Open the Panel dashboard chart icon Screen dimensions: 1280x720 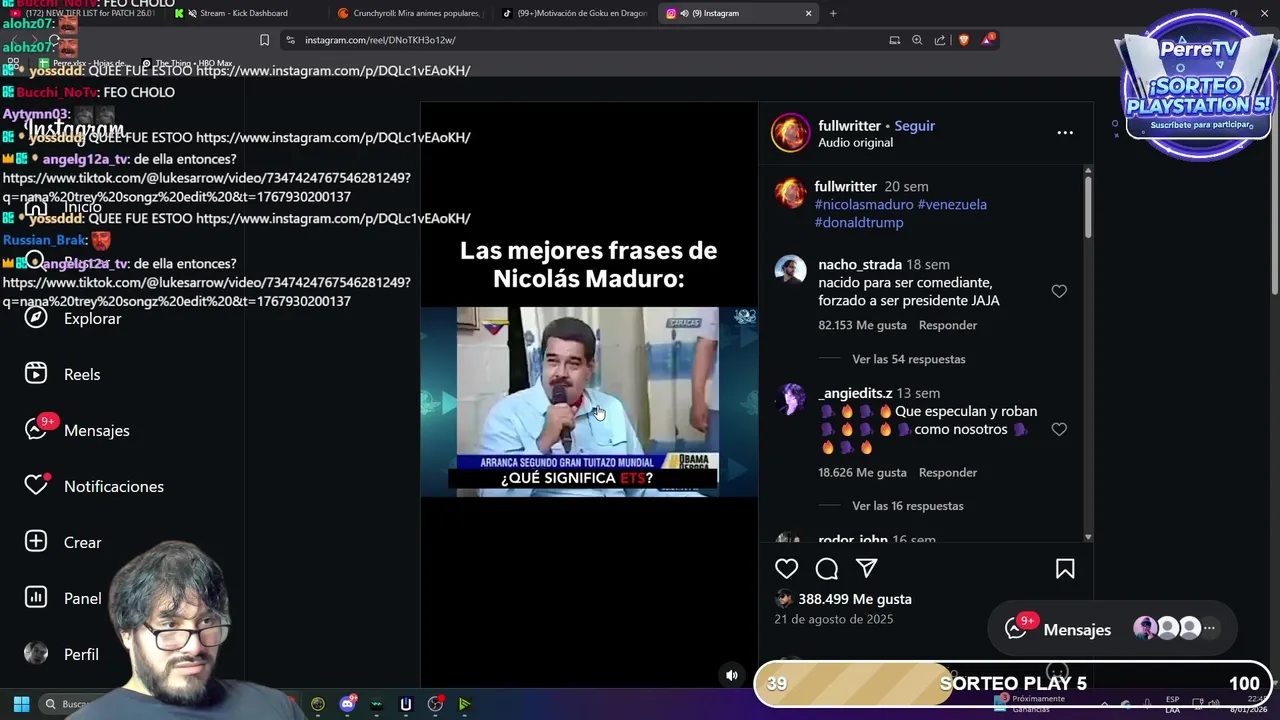click(36, 597)
